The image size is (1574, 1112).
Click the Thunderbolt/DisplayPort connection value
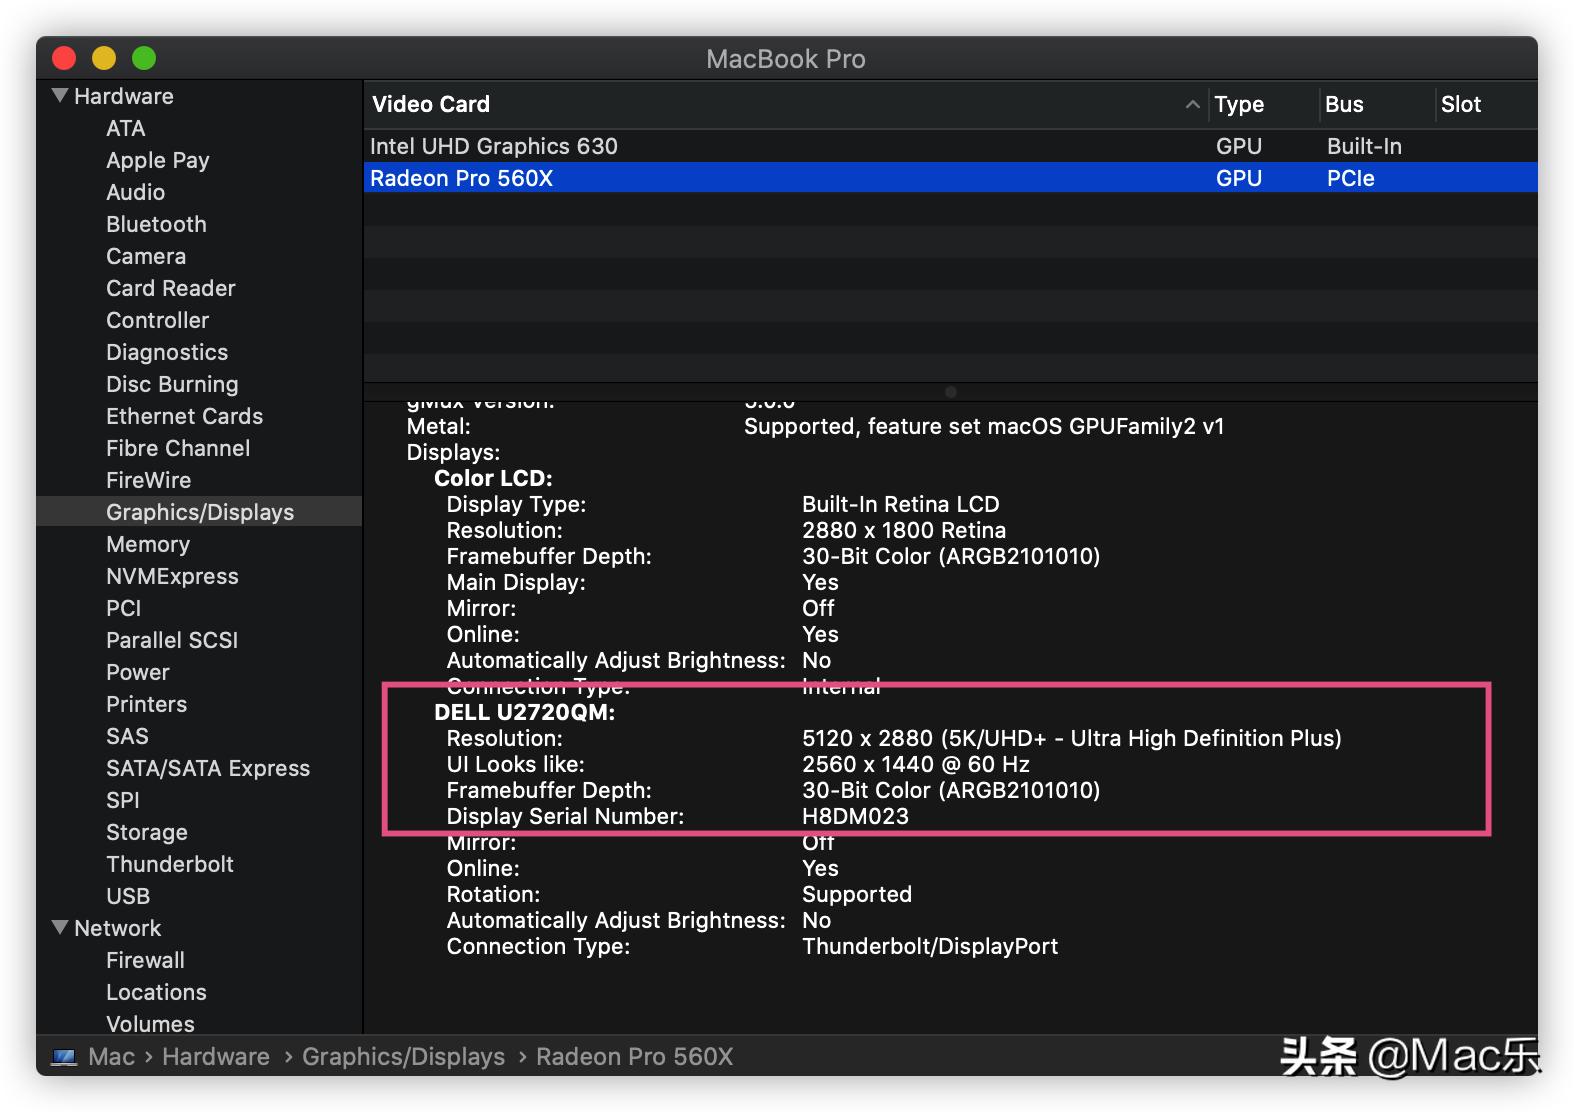[x=930, y=946]
